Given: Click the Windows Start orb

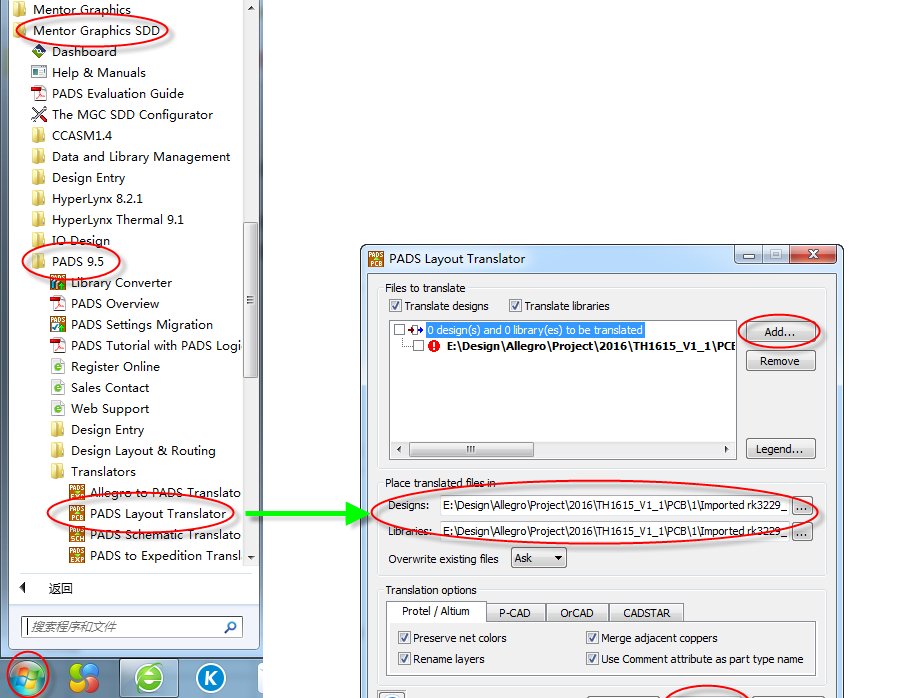Looking at the screenshot, I should [x=28, y=677].
